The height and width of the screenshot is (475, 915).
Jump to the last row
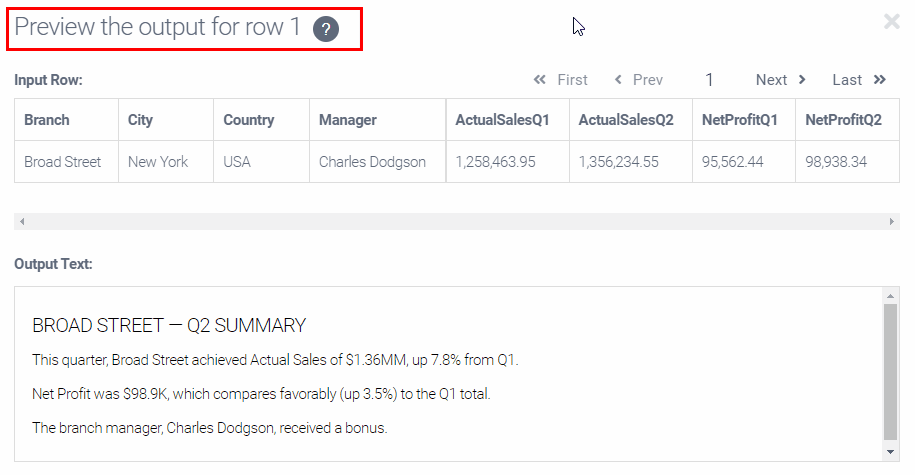(x=859, y=80)
